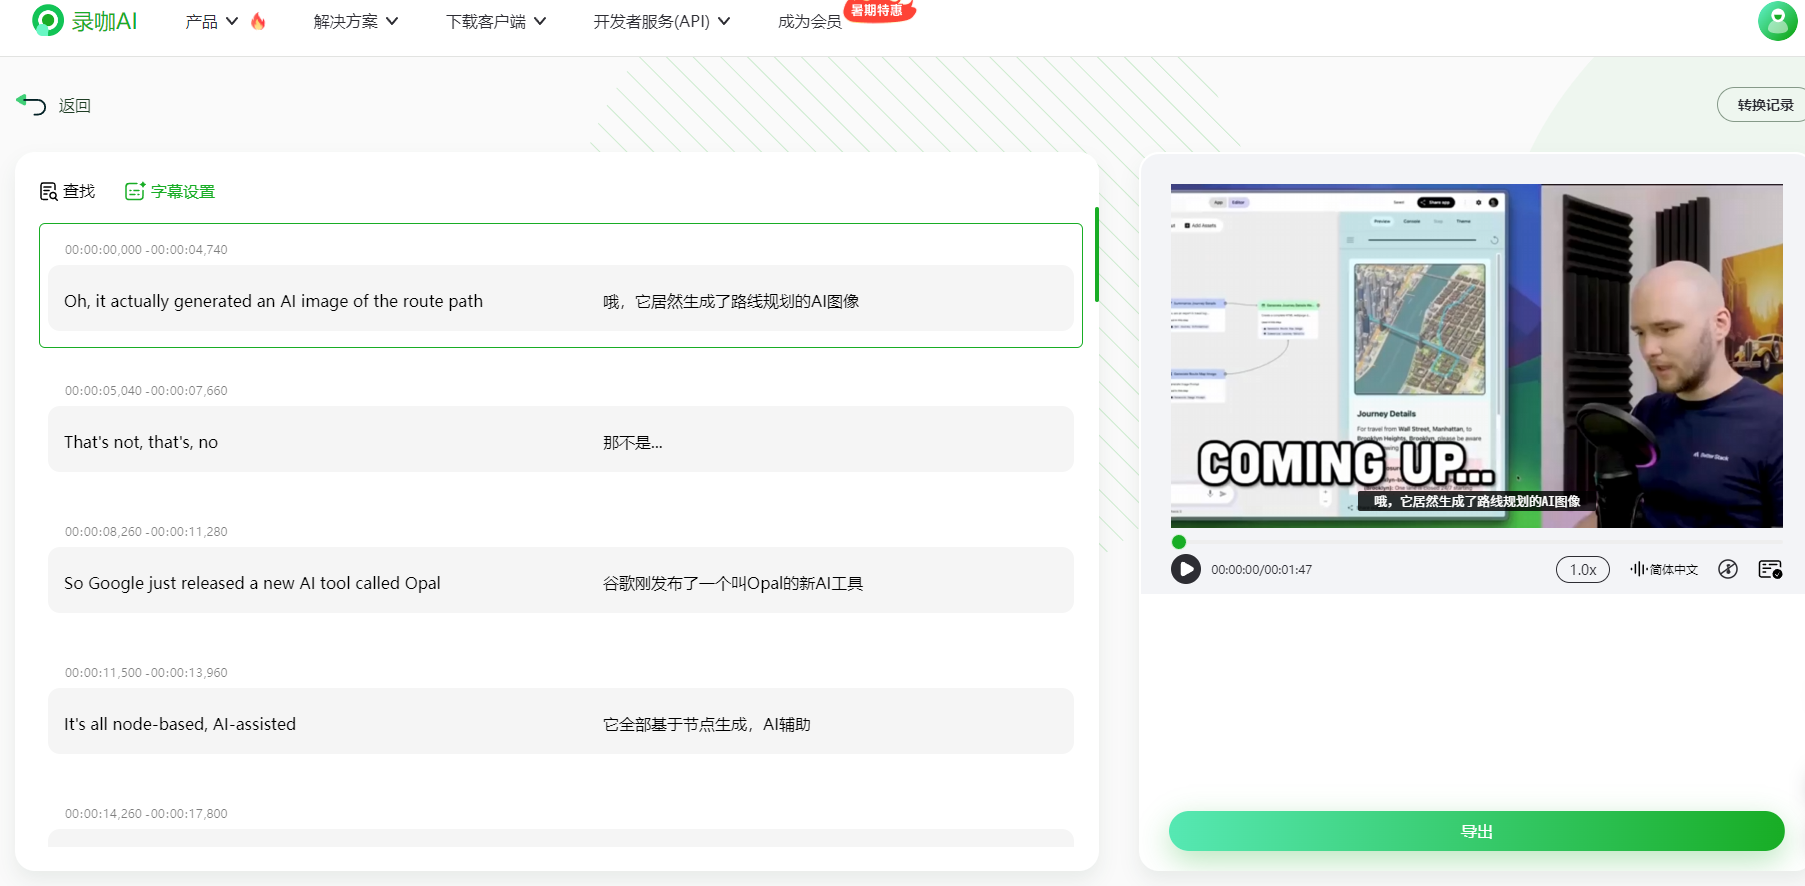Image resolution: width=1805 pixels, height=886 pixels.
Task: Play the video with the play button
Action: pos(1185,569)
